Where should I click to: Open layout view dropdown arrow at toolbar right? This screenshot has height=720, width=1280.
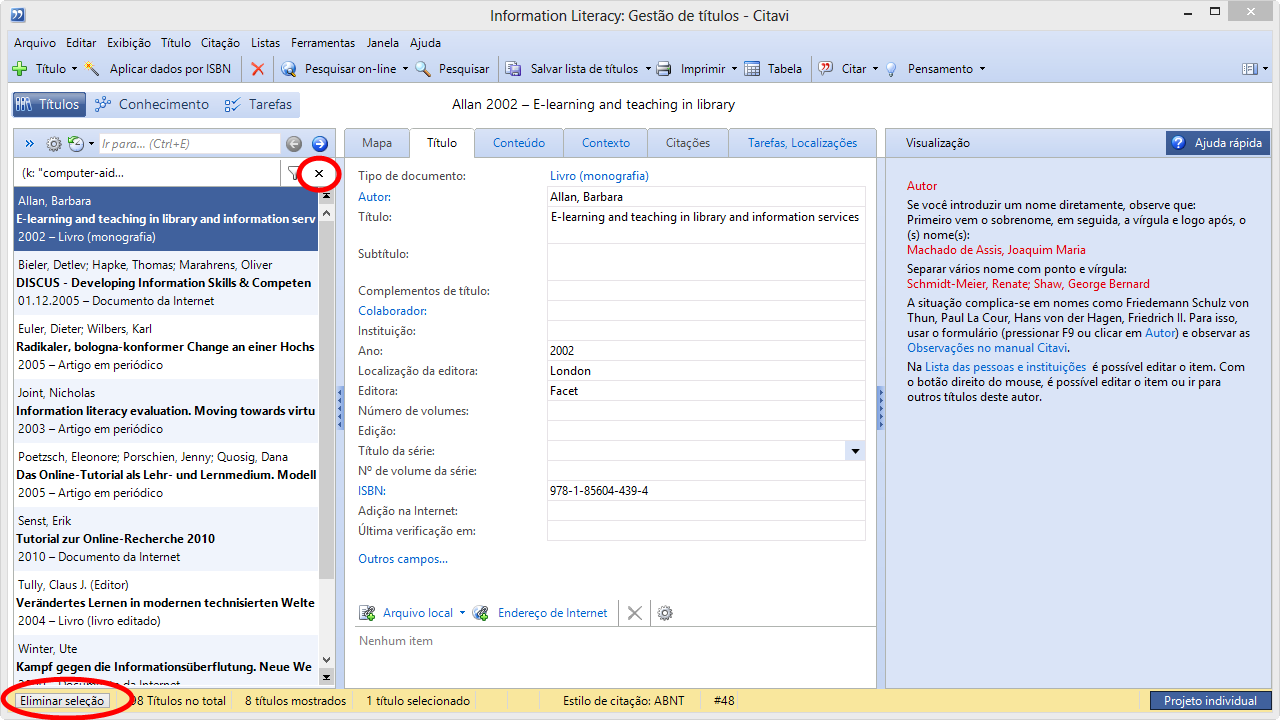(1264, 69)
